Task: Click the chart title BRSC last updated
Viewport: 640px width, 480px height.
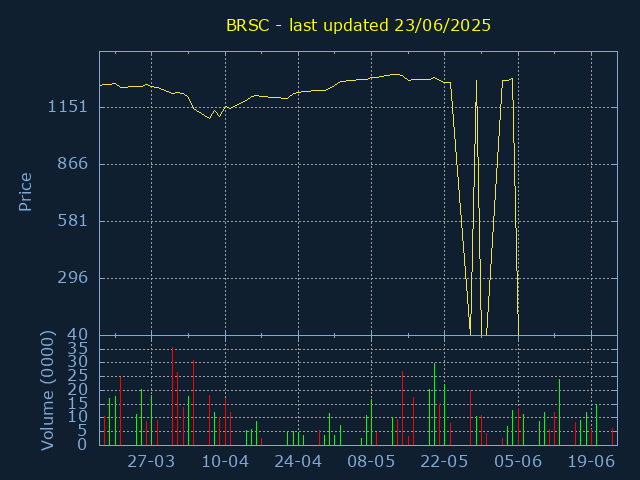Action: coord(358,25)
